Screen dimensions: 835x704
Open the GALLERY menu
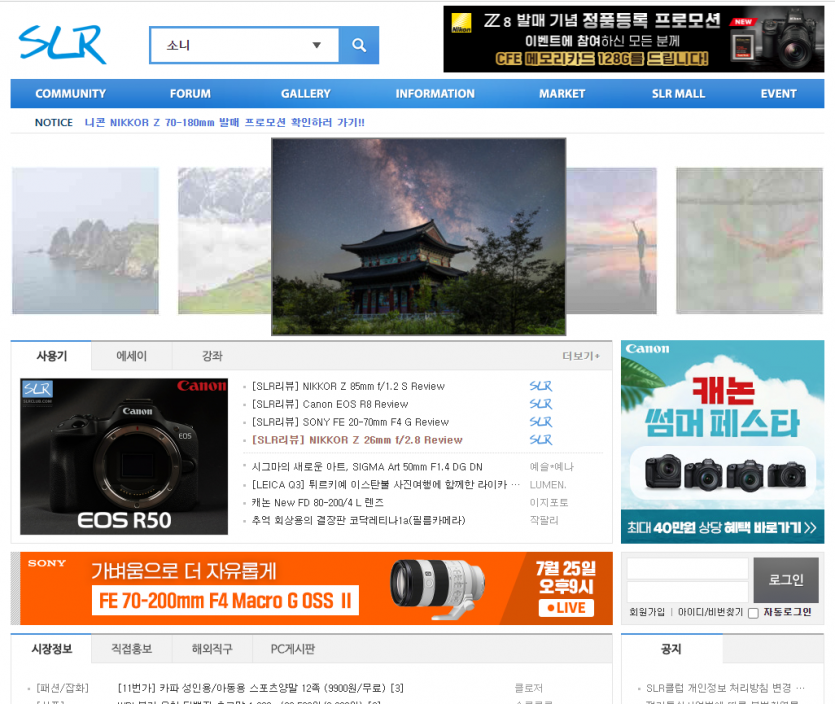306,94
